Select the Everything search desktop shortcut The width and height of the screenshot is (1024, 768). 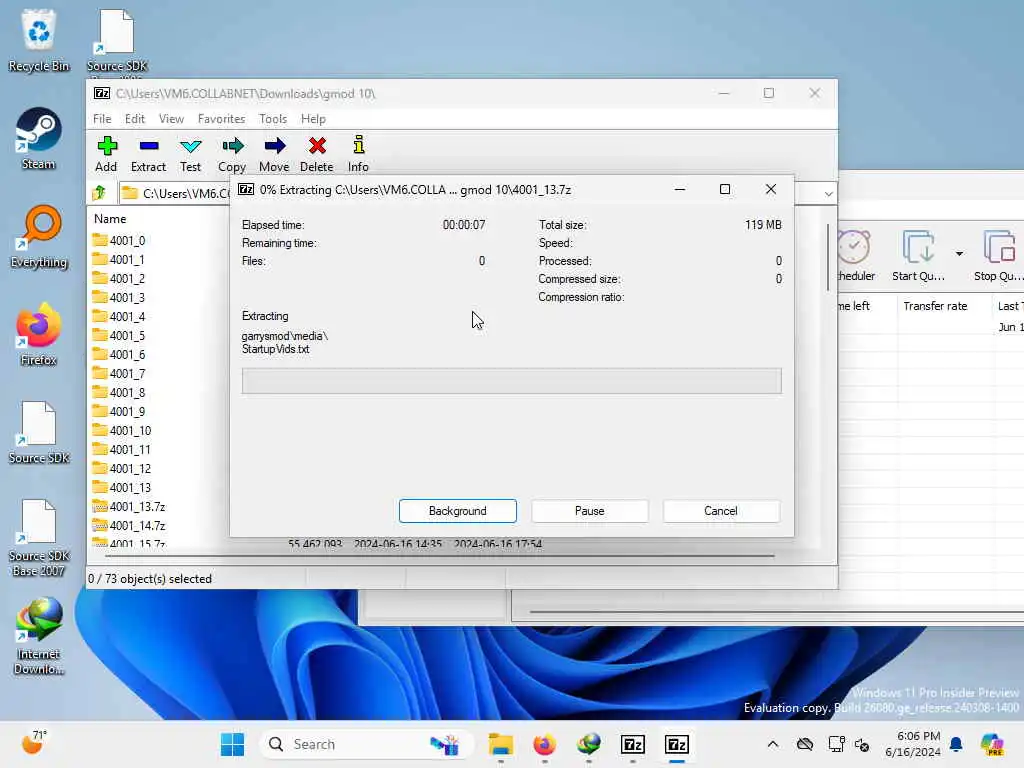39,237
